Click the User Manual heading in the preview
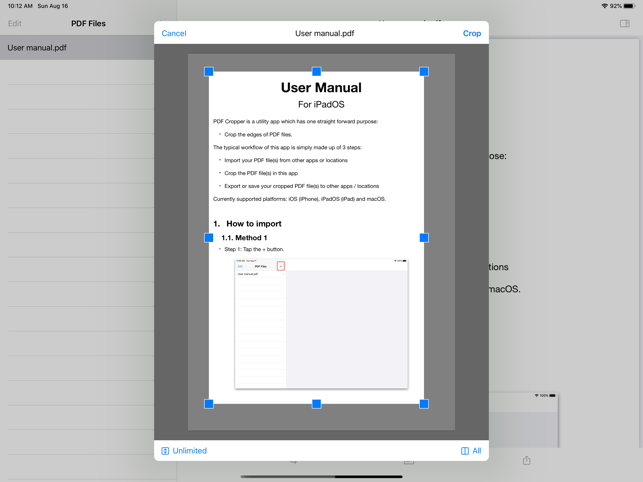Image resolution: width=643 pixels, height=482 pixels. pyautogui.click(x=321, y=87)
